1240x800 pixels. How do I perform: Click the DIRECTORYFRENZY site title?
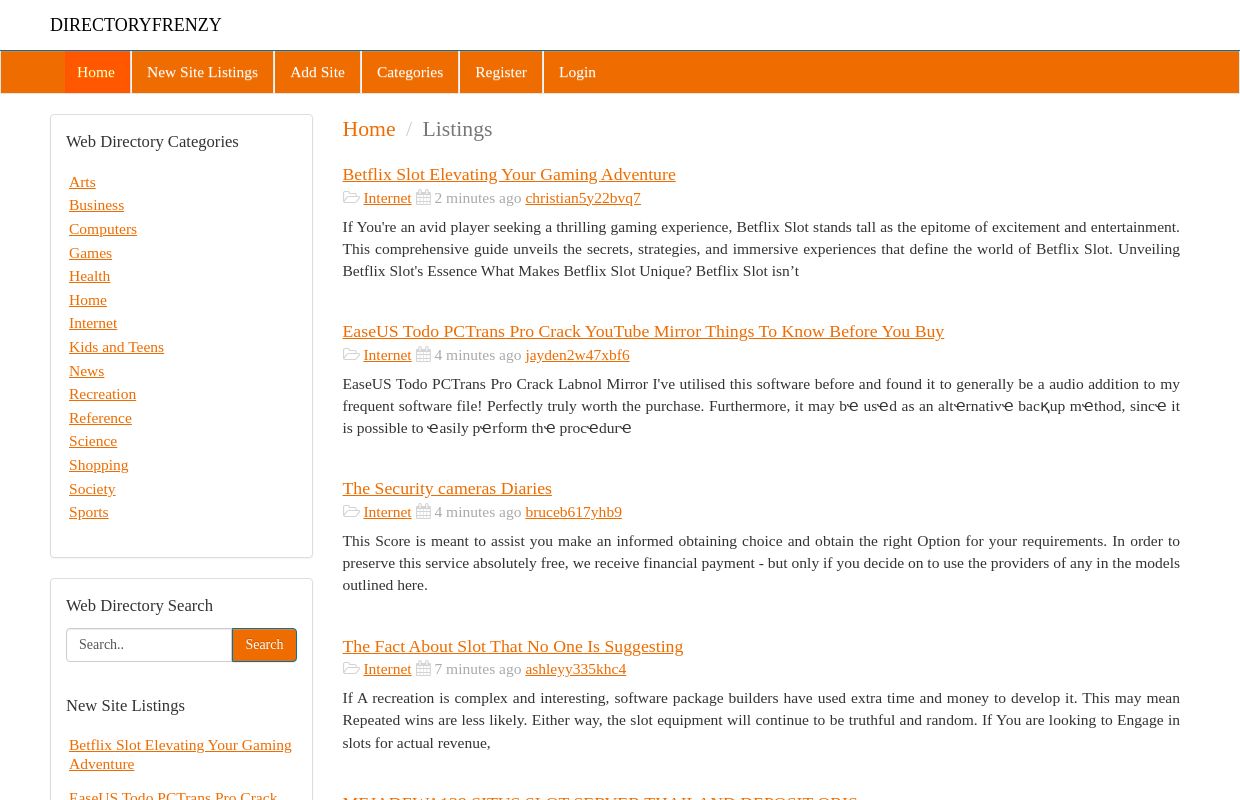click(x=135, y=25)
